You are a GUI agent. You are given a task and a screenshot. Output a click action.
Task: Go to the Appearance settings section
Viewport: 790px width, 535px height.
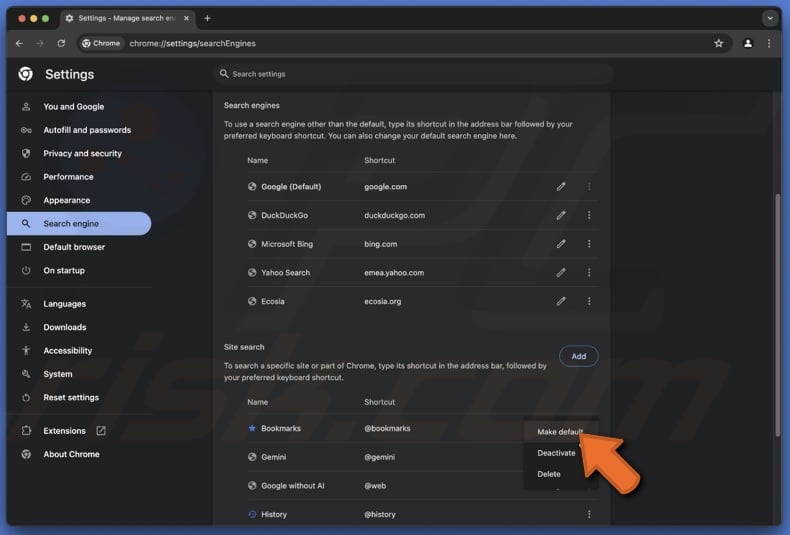[66, 200]
